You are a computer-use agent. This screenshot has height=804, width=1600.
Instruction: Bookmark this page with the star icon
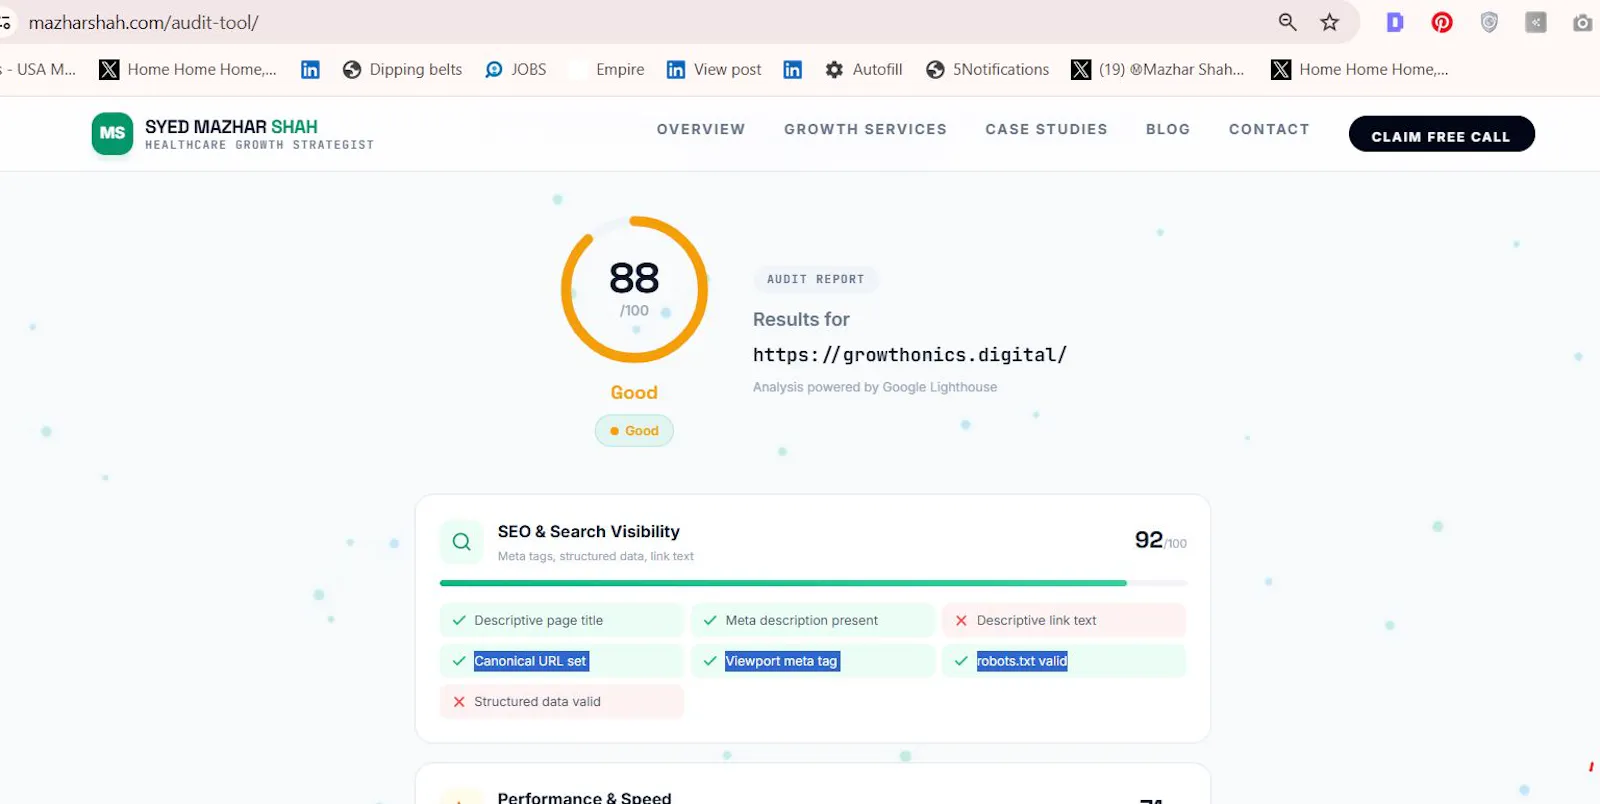pos(1329,22)
